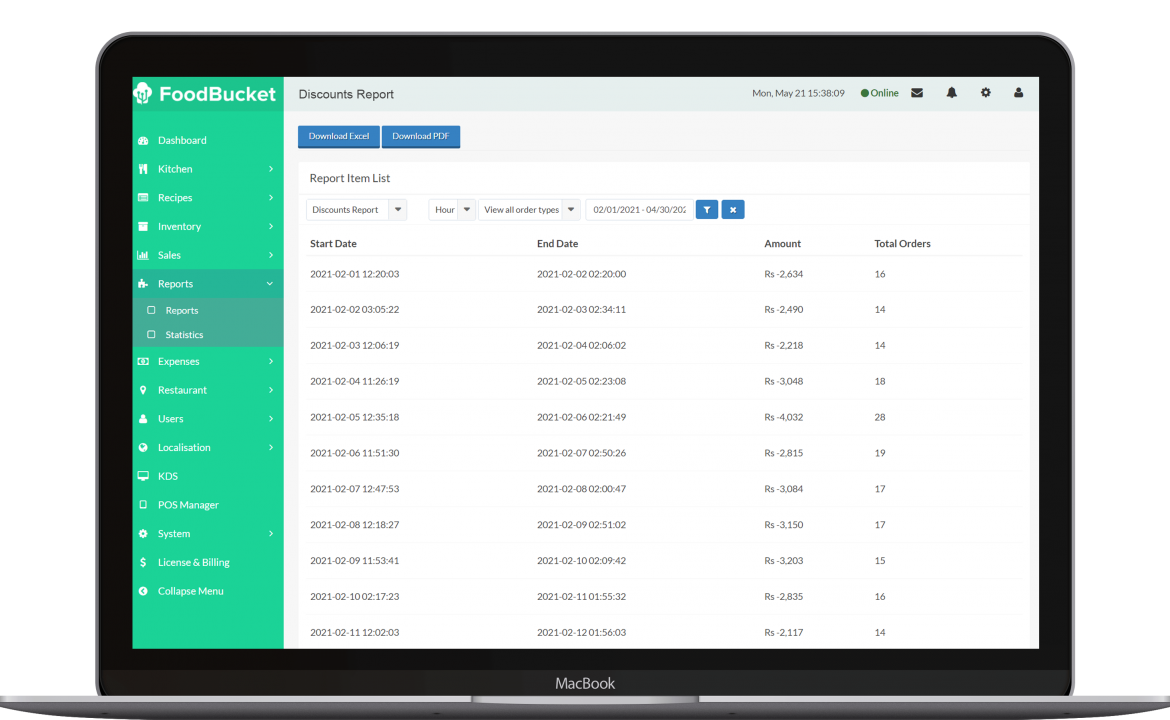Click start date 2021-02-09 11:53:41
The height and width of the screenshot is (720, 1170).
click(x=354, y=560)
